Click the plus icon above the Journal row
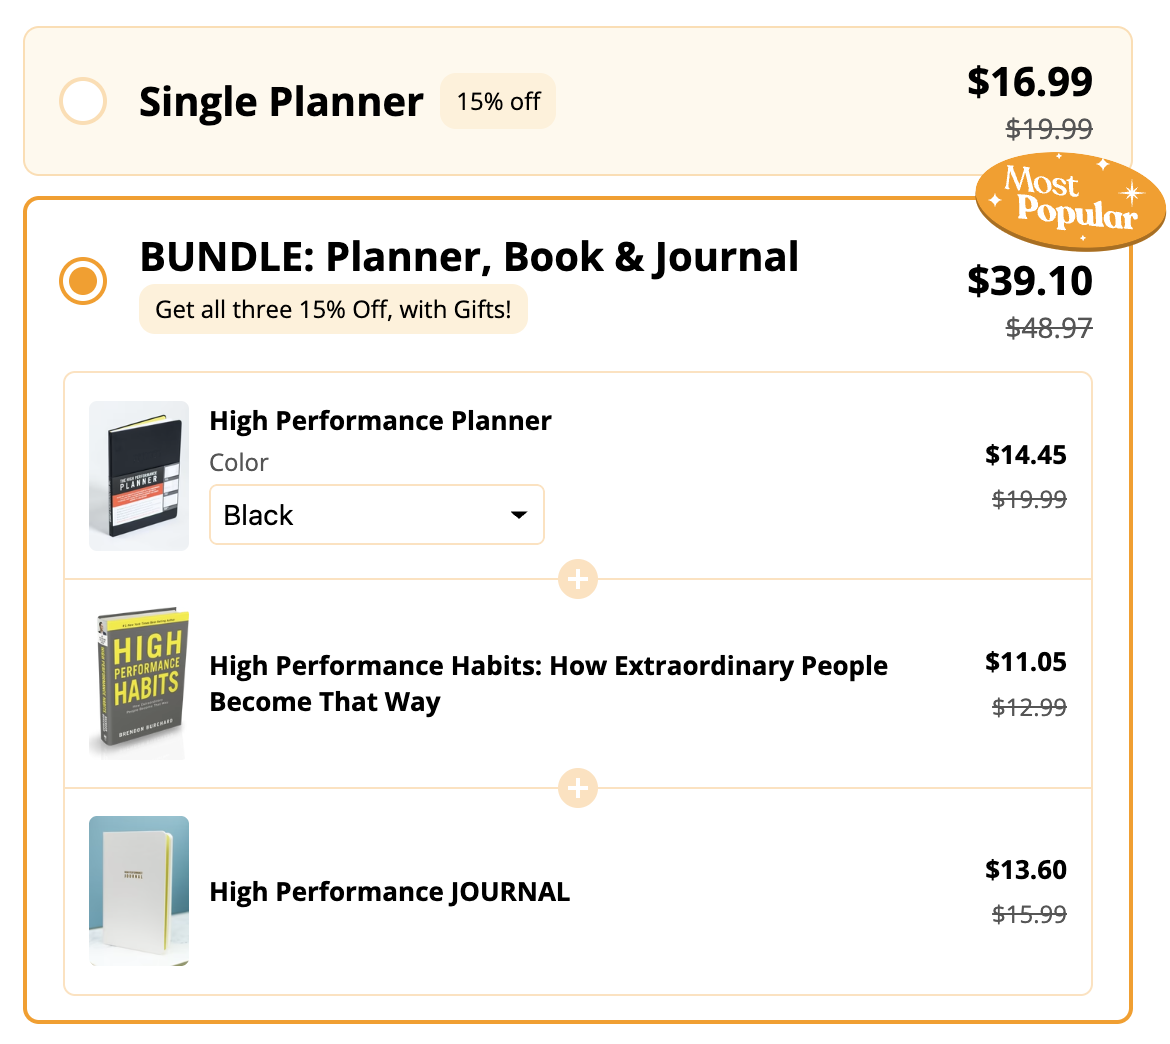The height and width of the screenshot is (1044, 1170). click(578, 788)
